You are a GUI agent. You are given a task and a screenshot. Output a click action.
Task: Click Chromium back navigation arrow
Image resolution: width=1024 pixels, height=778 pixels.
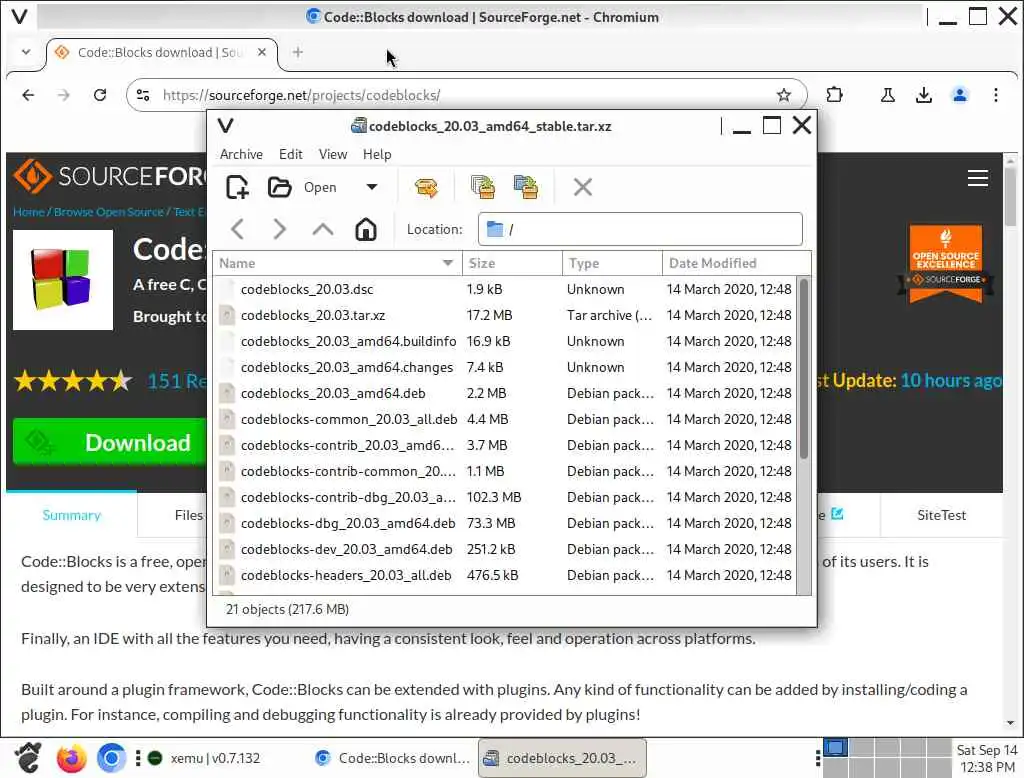(28, 95)
